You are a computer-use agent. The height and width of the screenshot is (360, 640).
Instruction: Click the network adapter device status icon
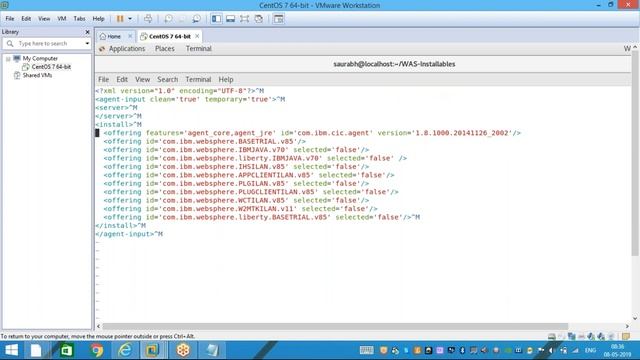(x=572, y=336)
